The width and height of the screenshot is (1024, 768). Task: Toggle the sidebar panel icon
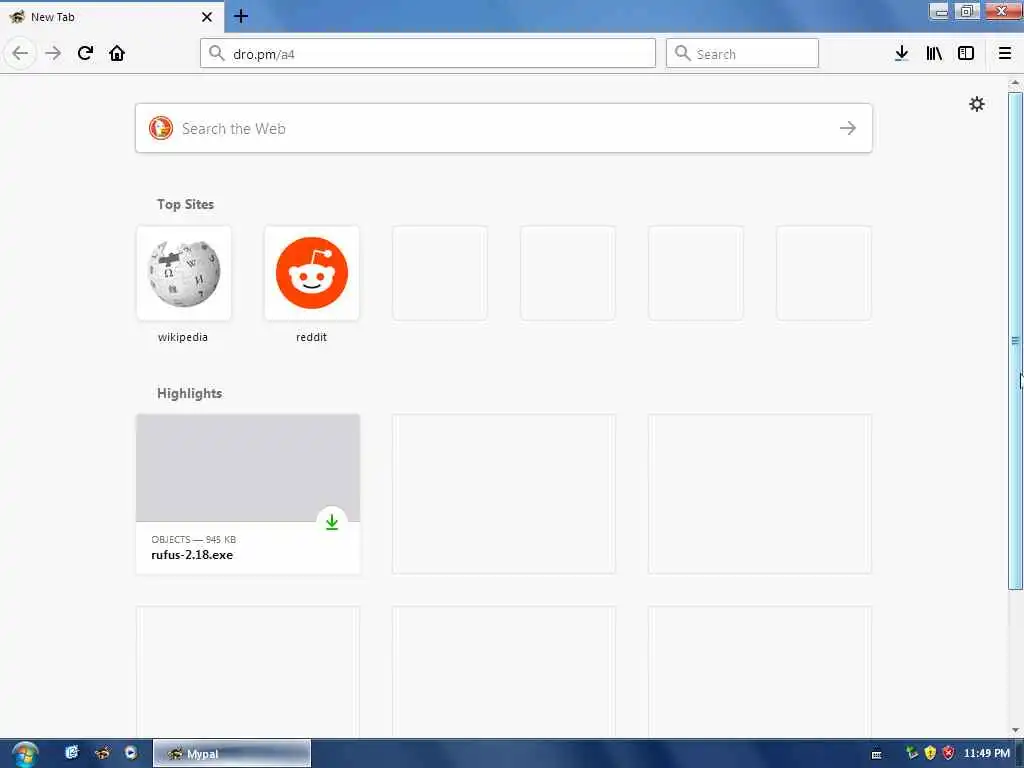pyautogui.click(x=966, y=53)
